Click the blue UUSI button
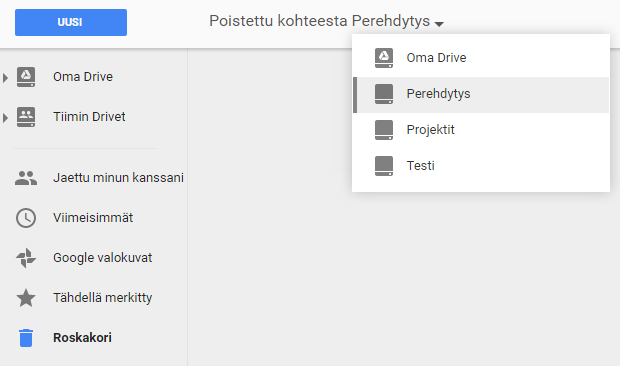This screenshot has width=620, height=366. click(71, 23)
